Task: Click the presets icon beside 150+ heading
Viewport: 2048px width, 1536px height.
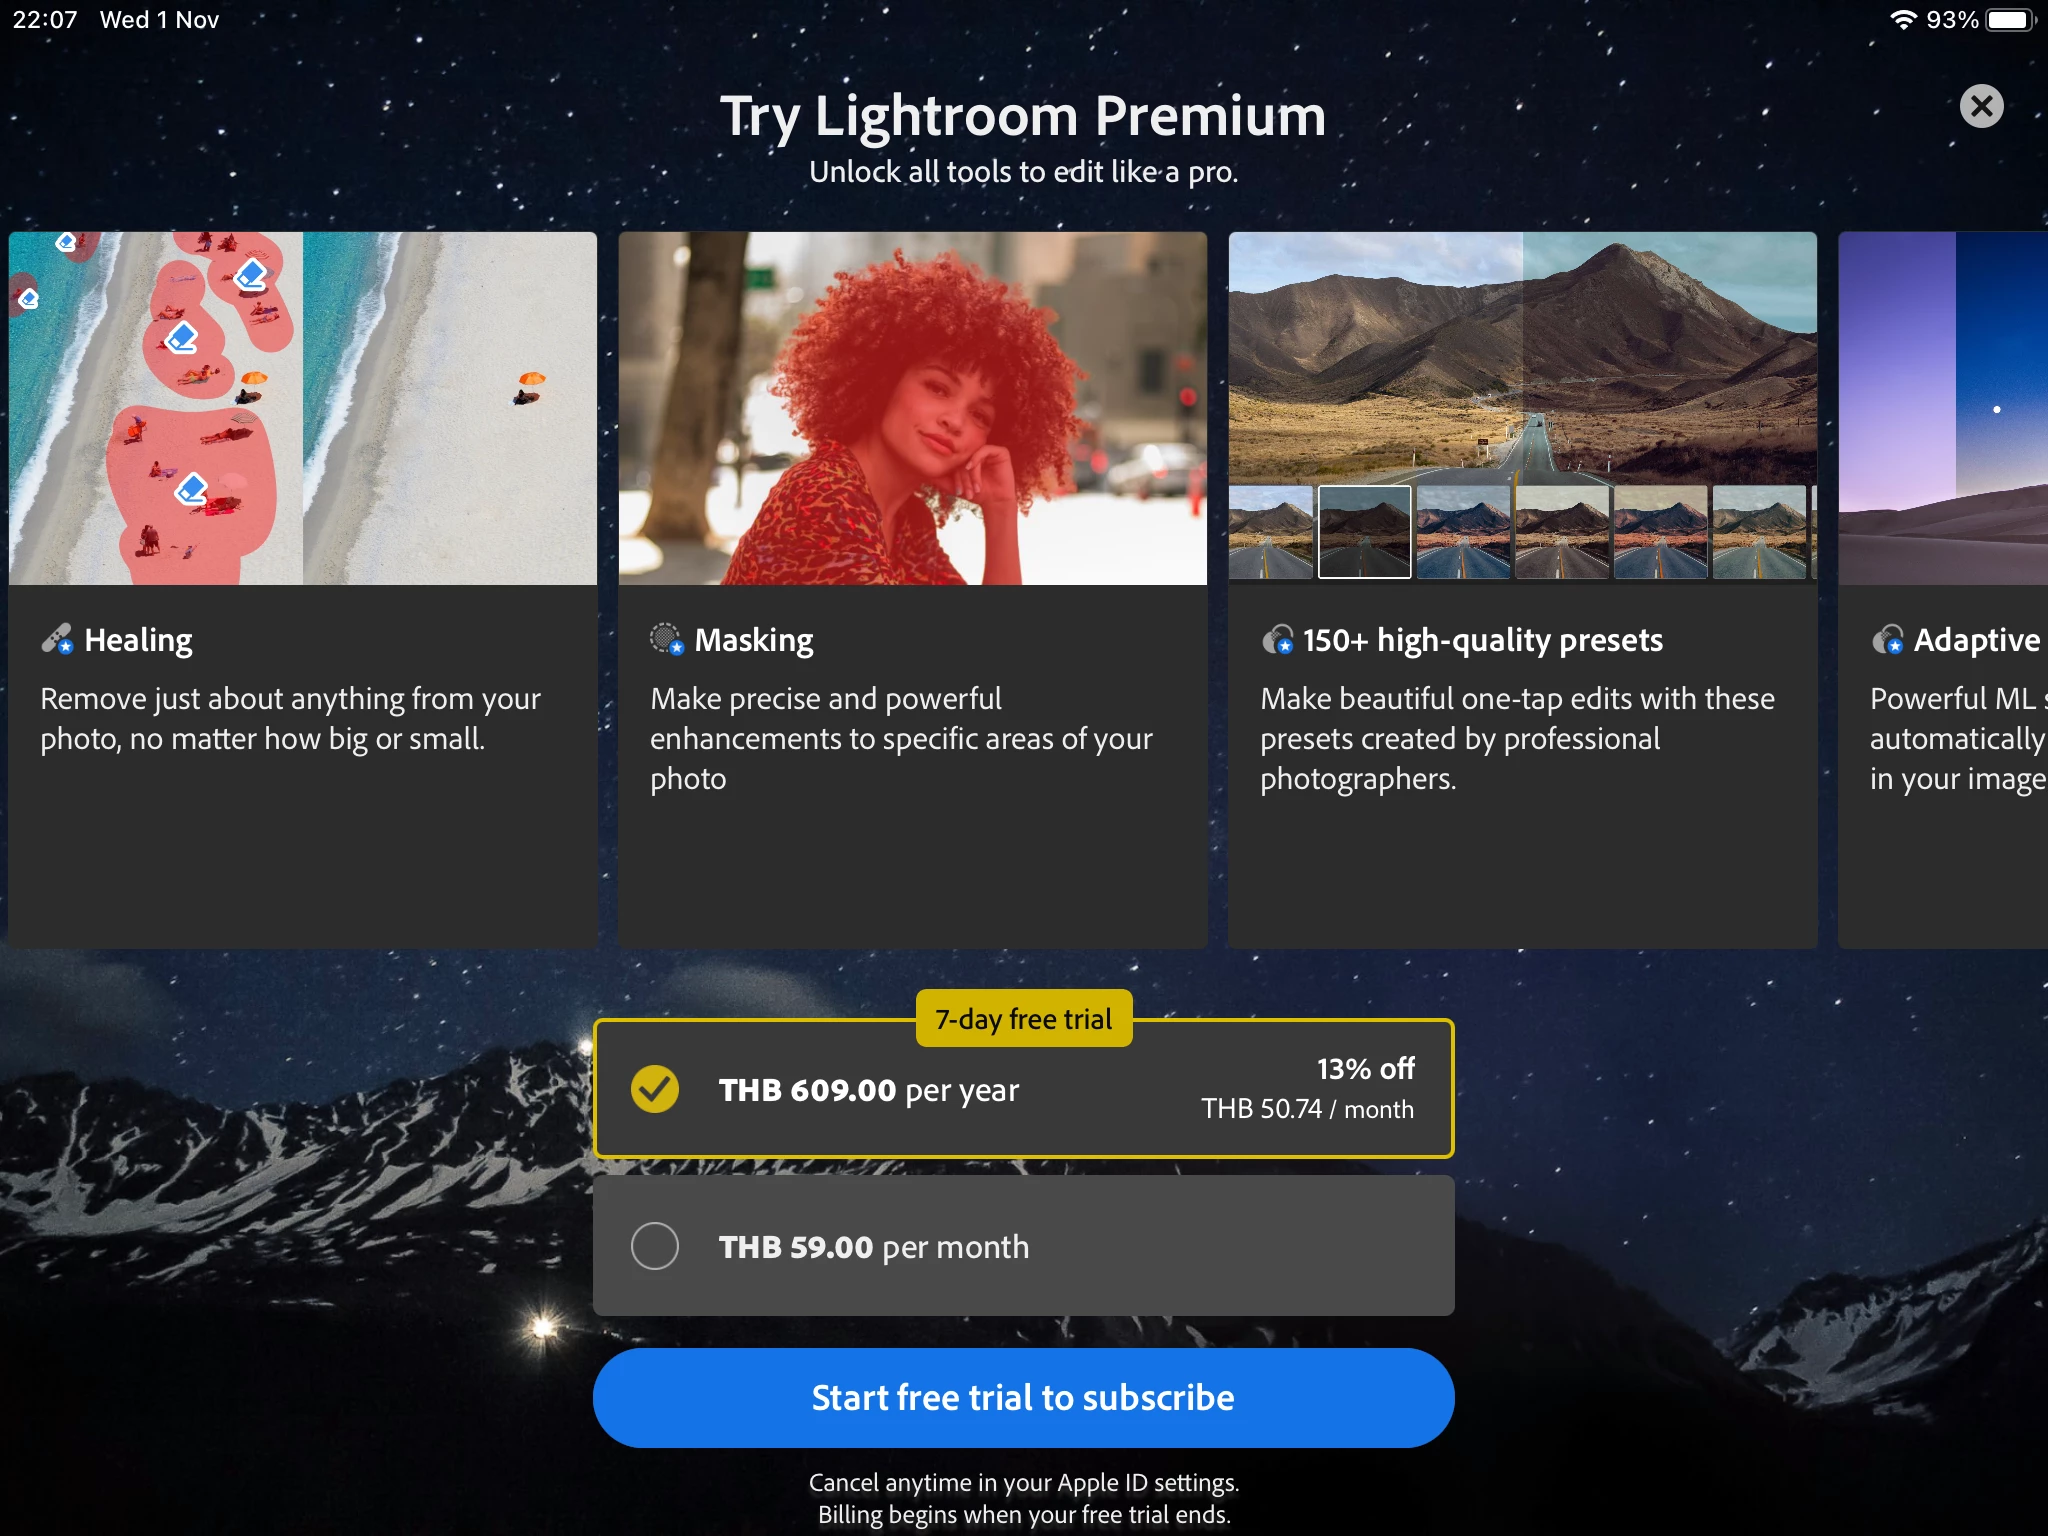Action: tap(1277, 640)
